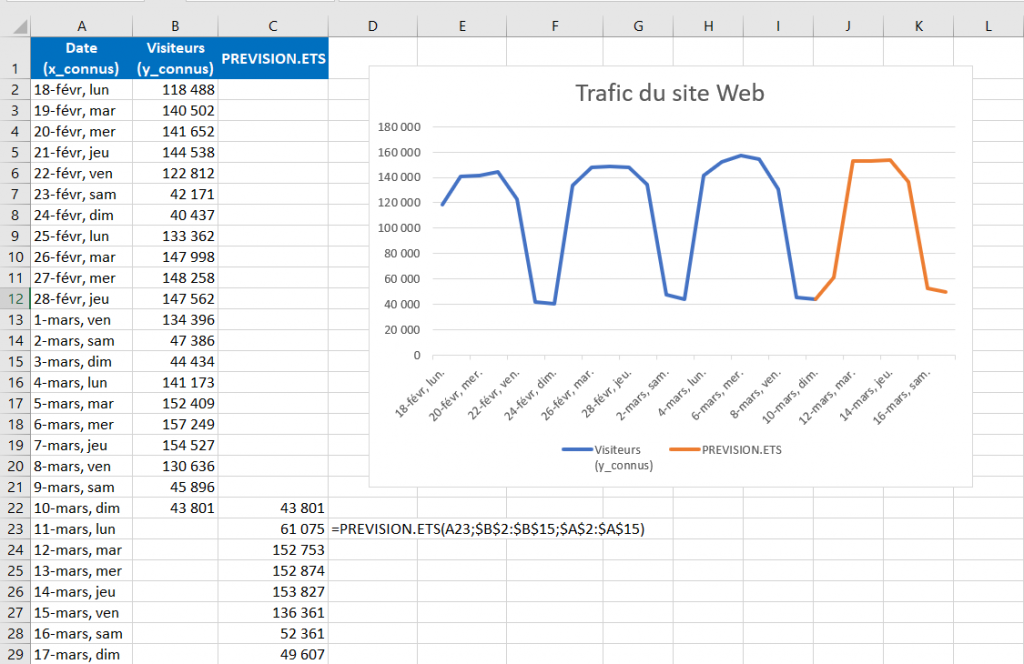
Task: Select row 12 header
Action: [x=17, y=299]
